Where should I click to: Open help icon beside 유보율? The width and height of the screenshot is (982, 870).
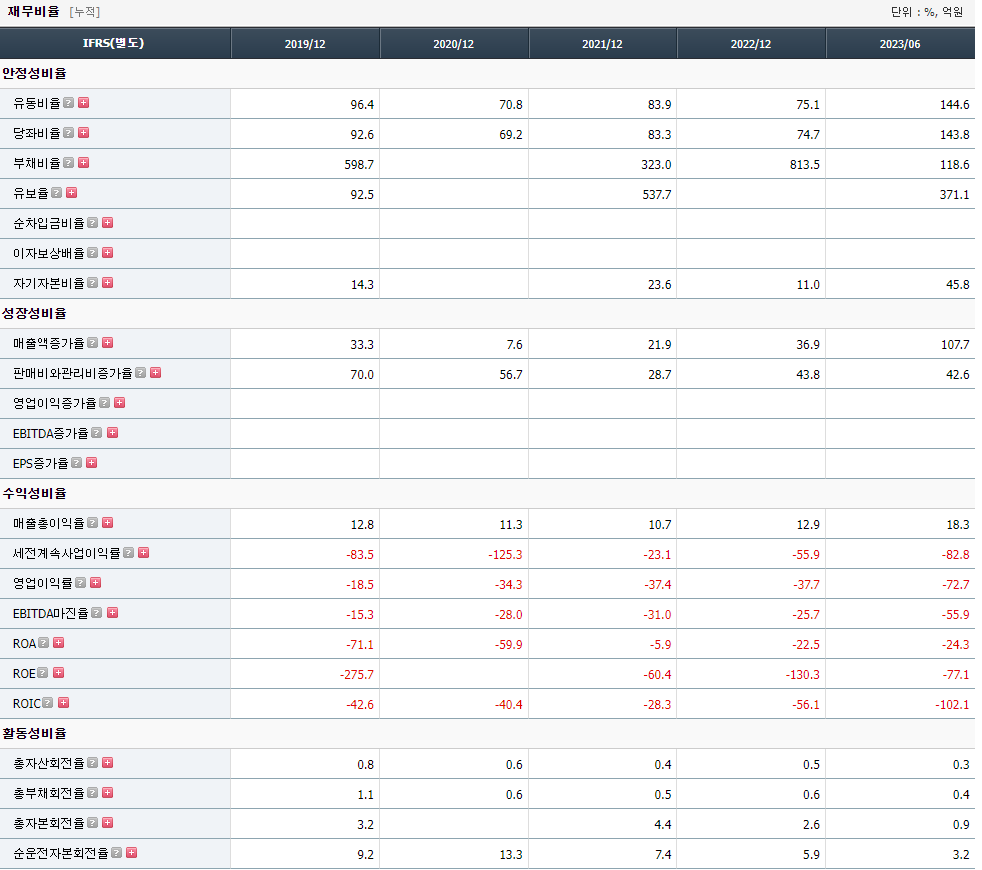click(57, 193)
